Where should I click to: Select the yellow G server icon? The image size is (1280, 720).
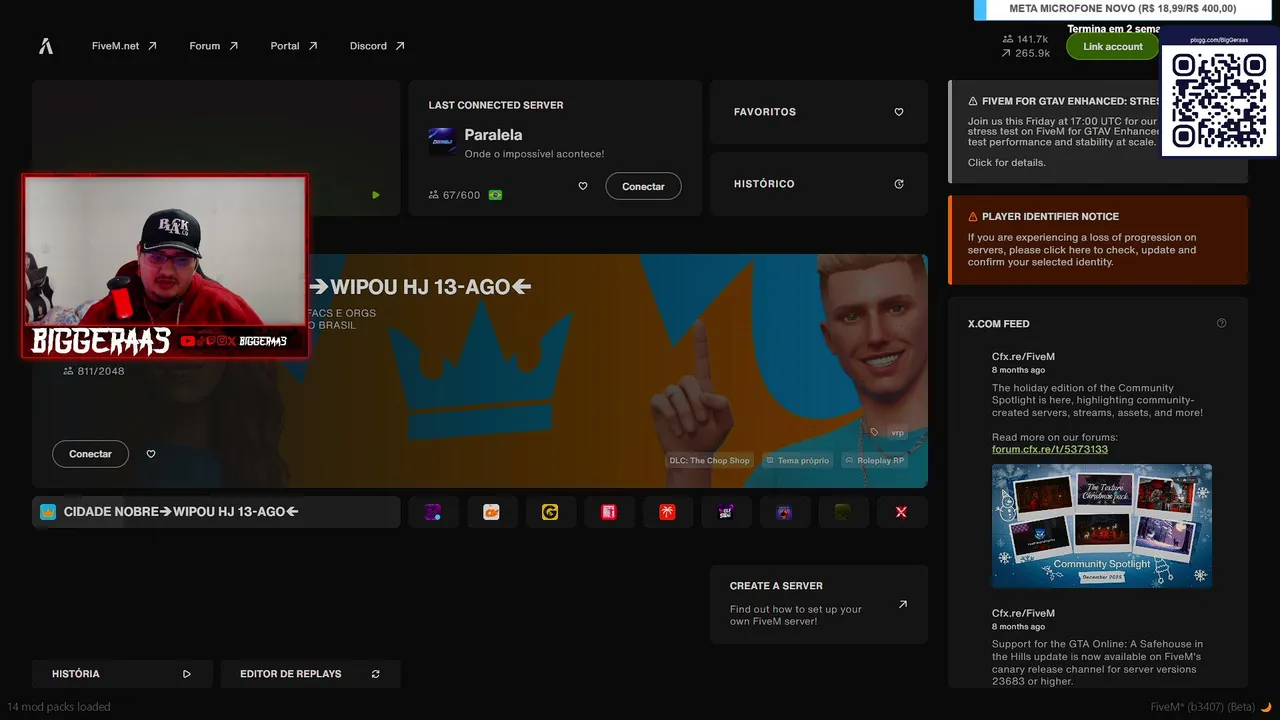click(x=550, y=512)
